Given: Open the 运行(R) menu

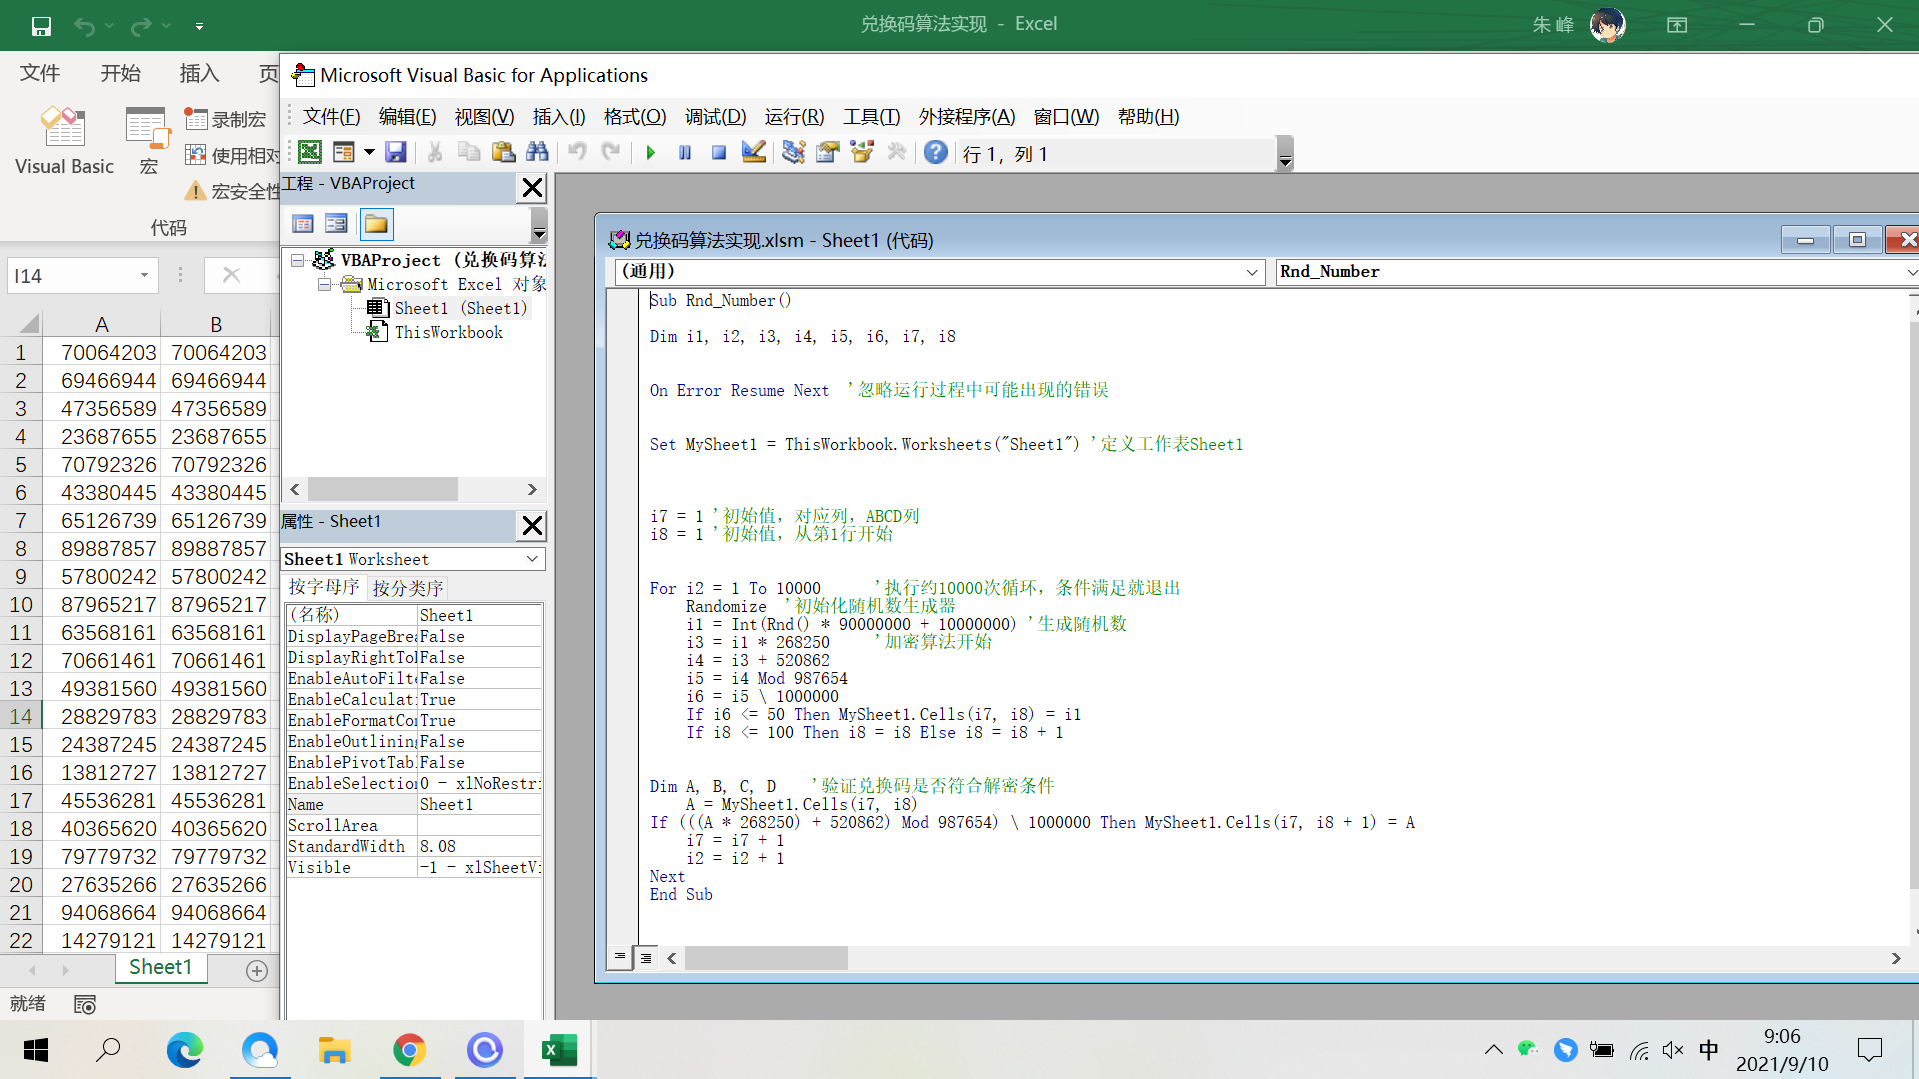Looking at the screenshot, I should [x=794, y=117].
